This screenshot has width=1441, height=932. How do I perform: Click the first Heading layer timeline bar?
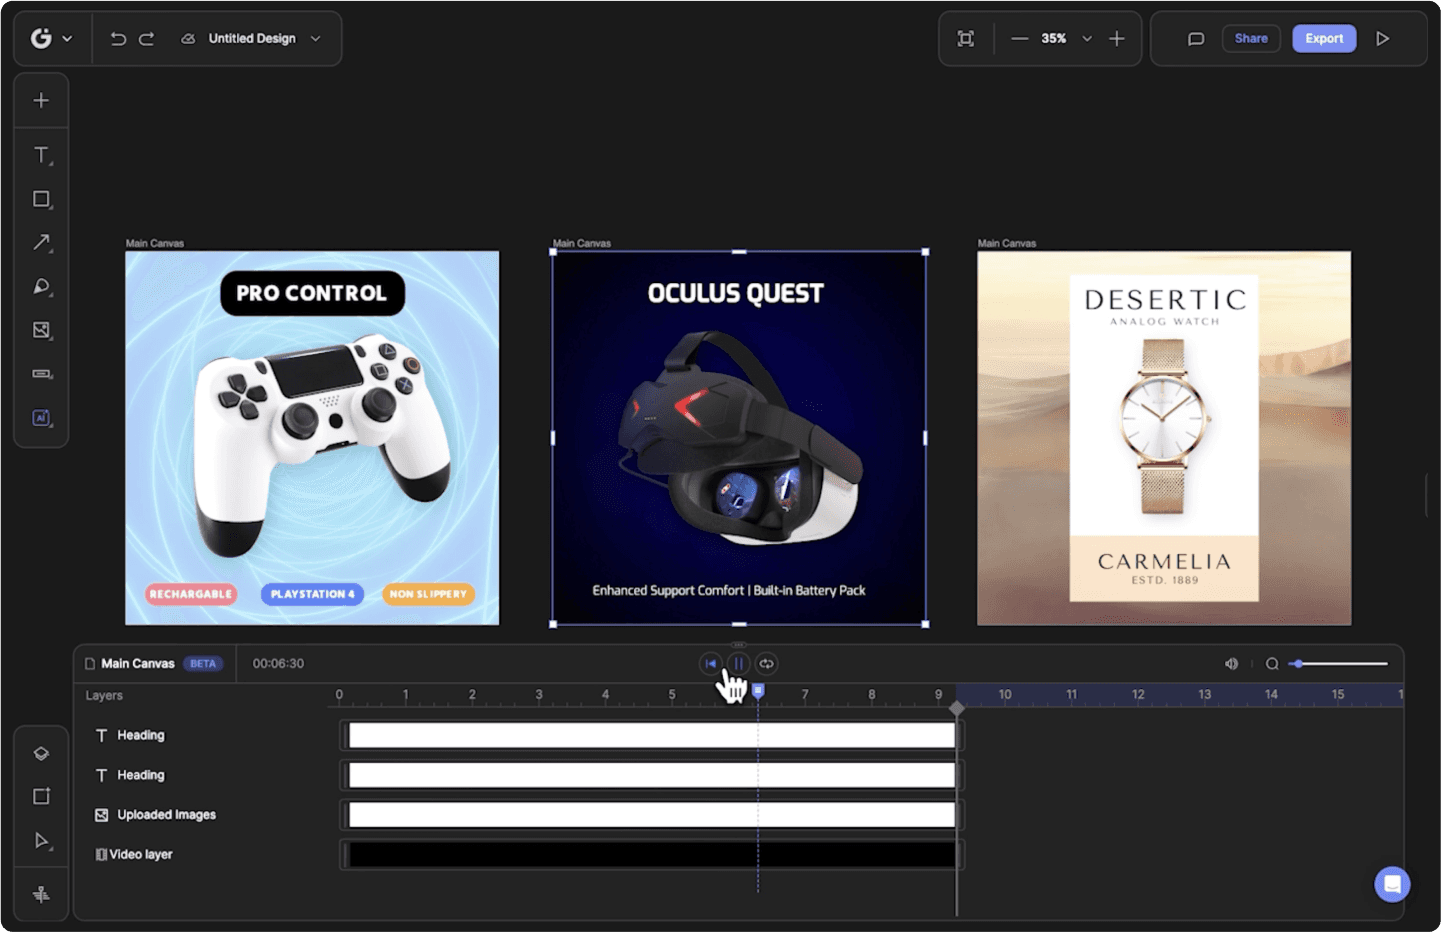(x=652, y=735)
